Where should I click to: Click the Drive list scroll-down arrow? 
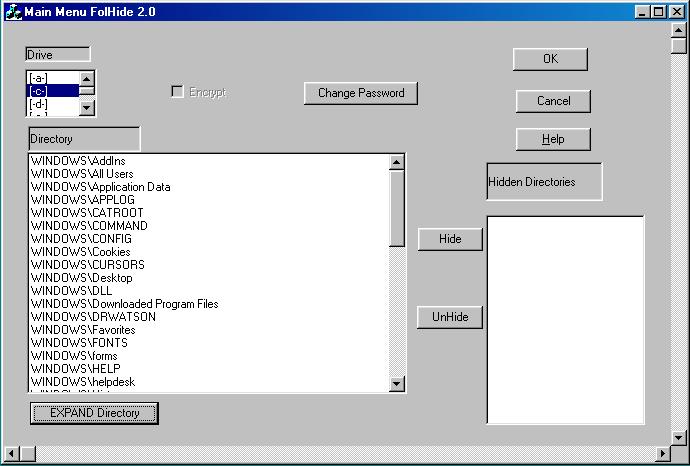87,107
